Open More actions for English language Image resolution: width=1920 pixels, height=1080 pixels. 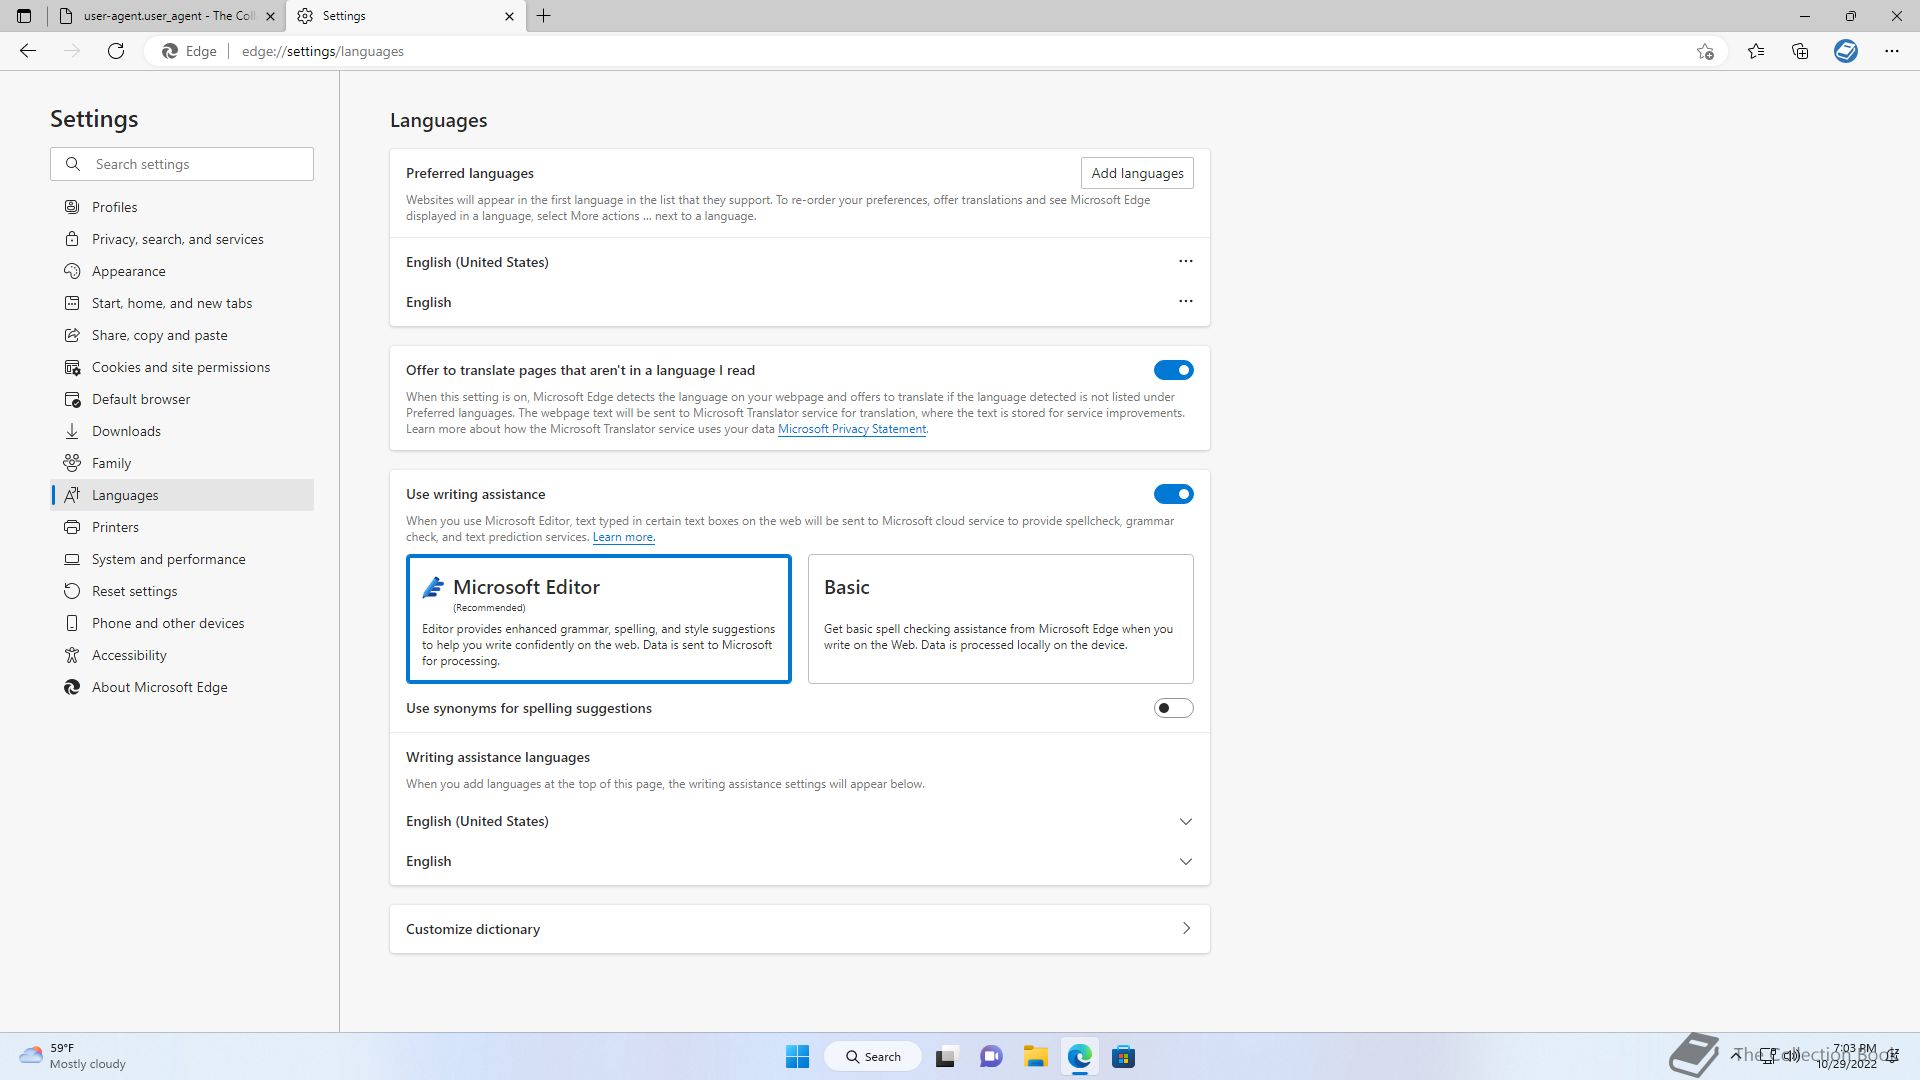[1186, 301]
